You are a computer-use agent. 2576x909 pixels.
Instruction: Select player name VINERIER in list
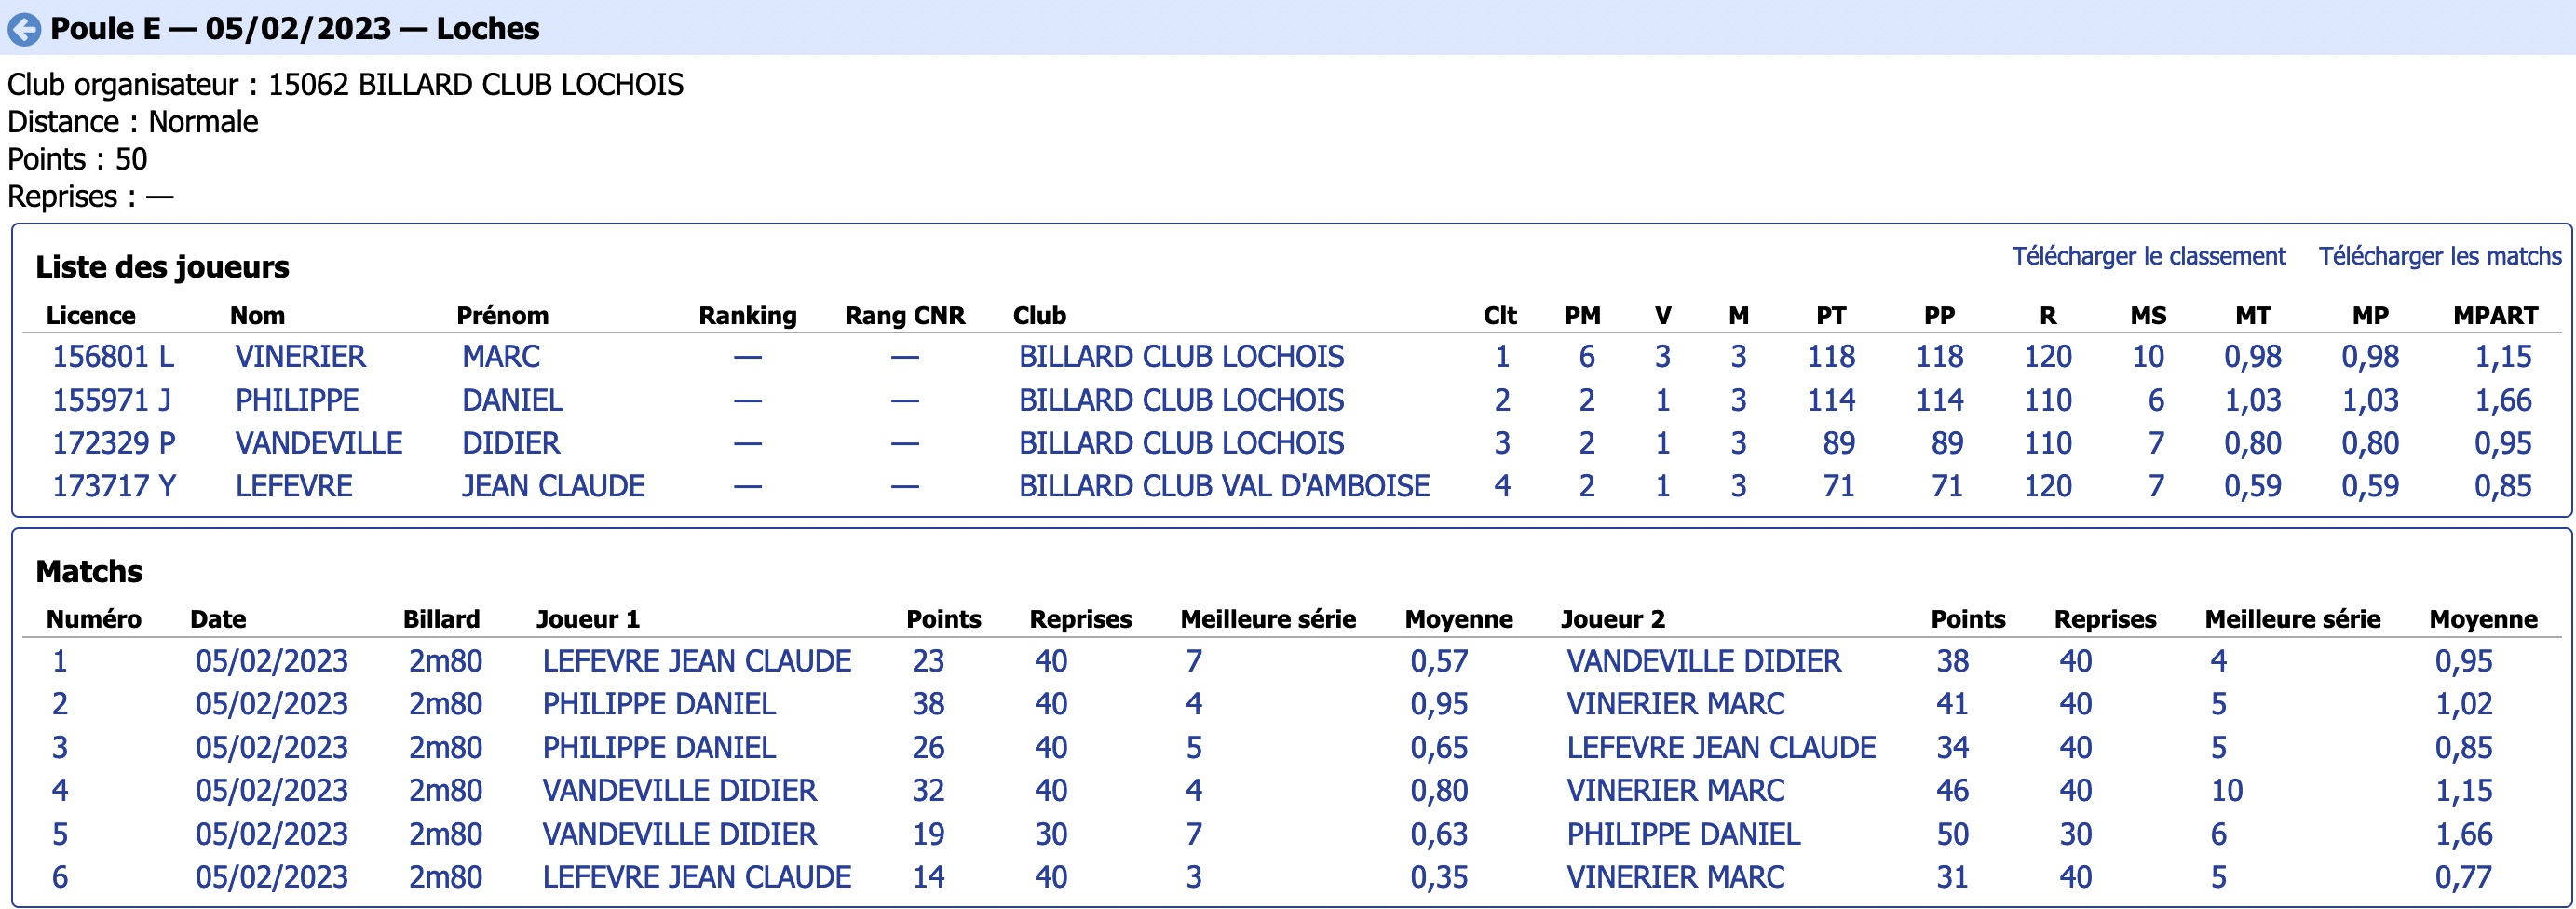pos(300,357)
